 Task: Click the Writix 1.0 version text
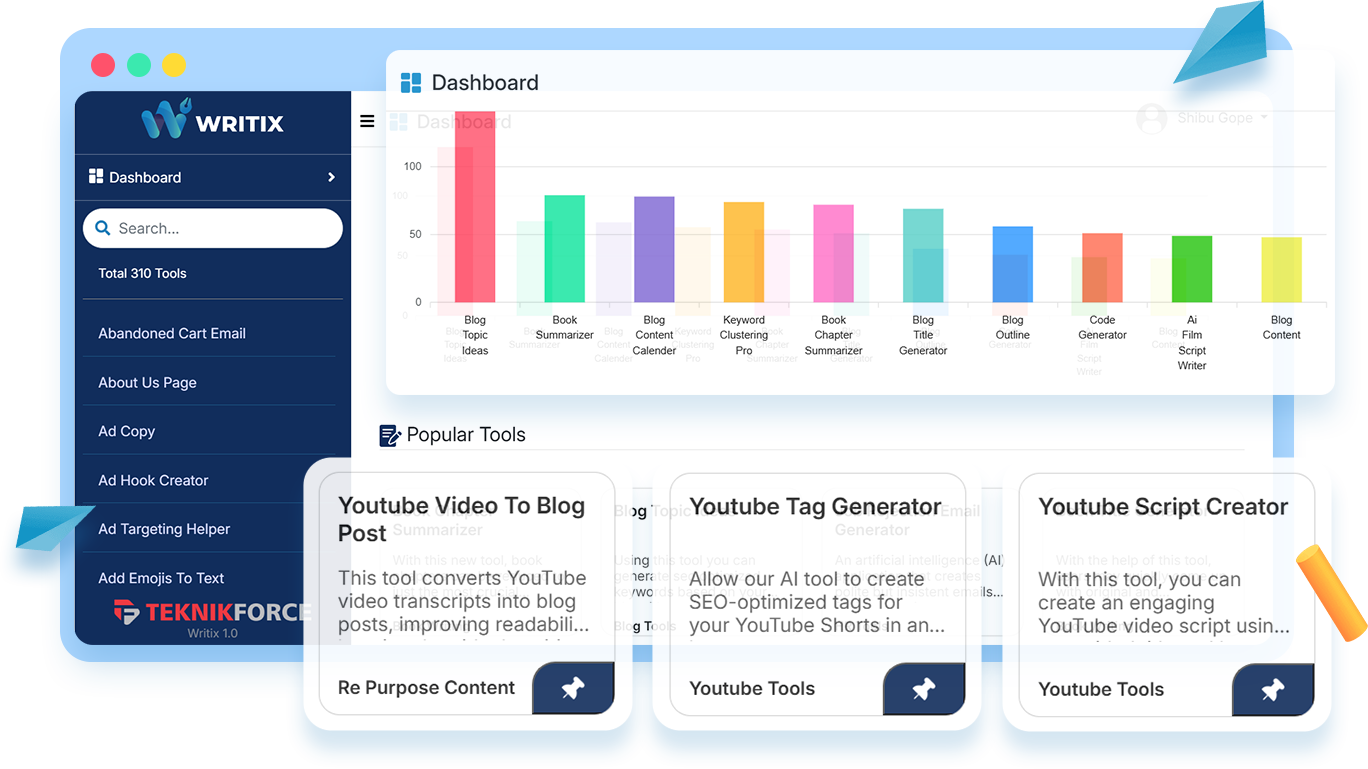pos(212,633)
